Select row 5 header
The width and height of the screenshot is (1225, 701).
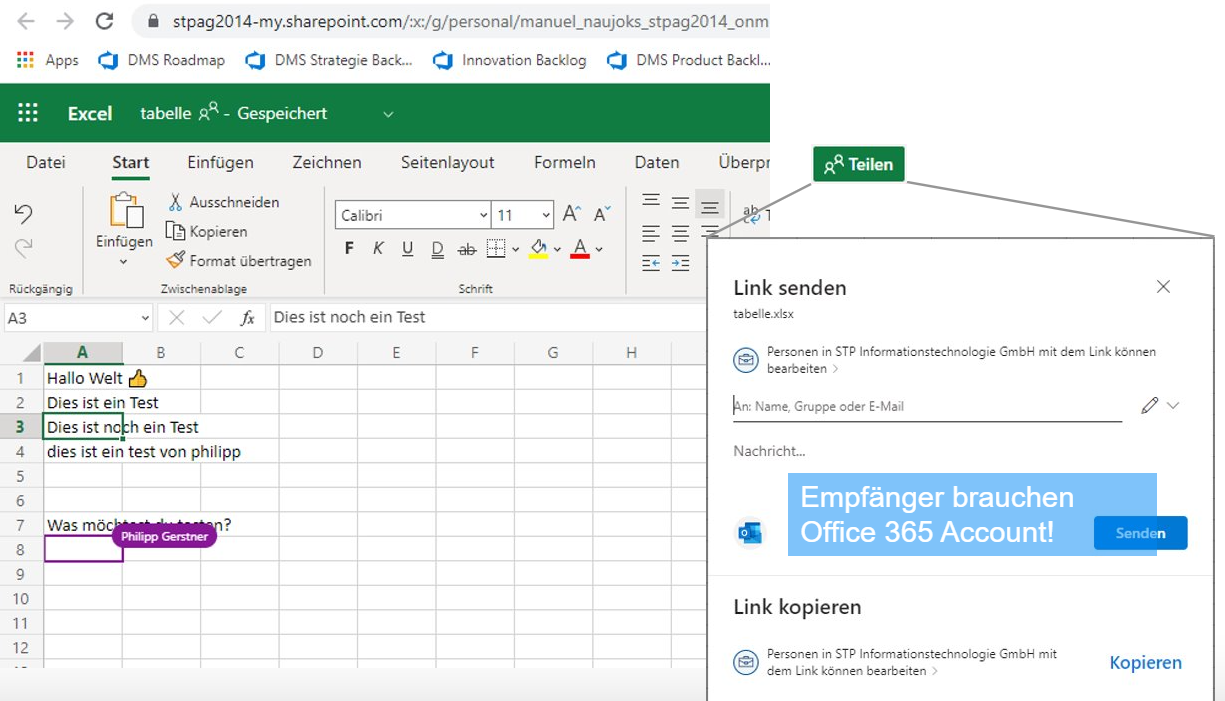pos(21,476)
